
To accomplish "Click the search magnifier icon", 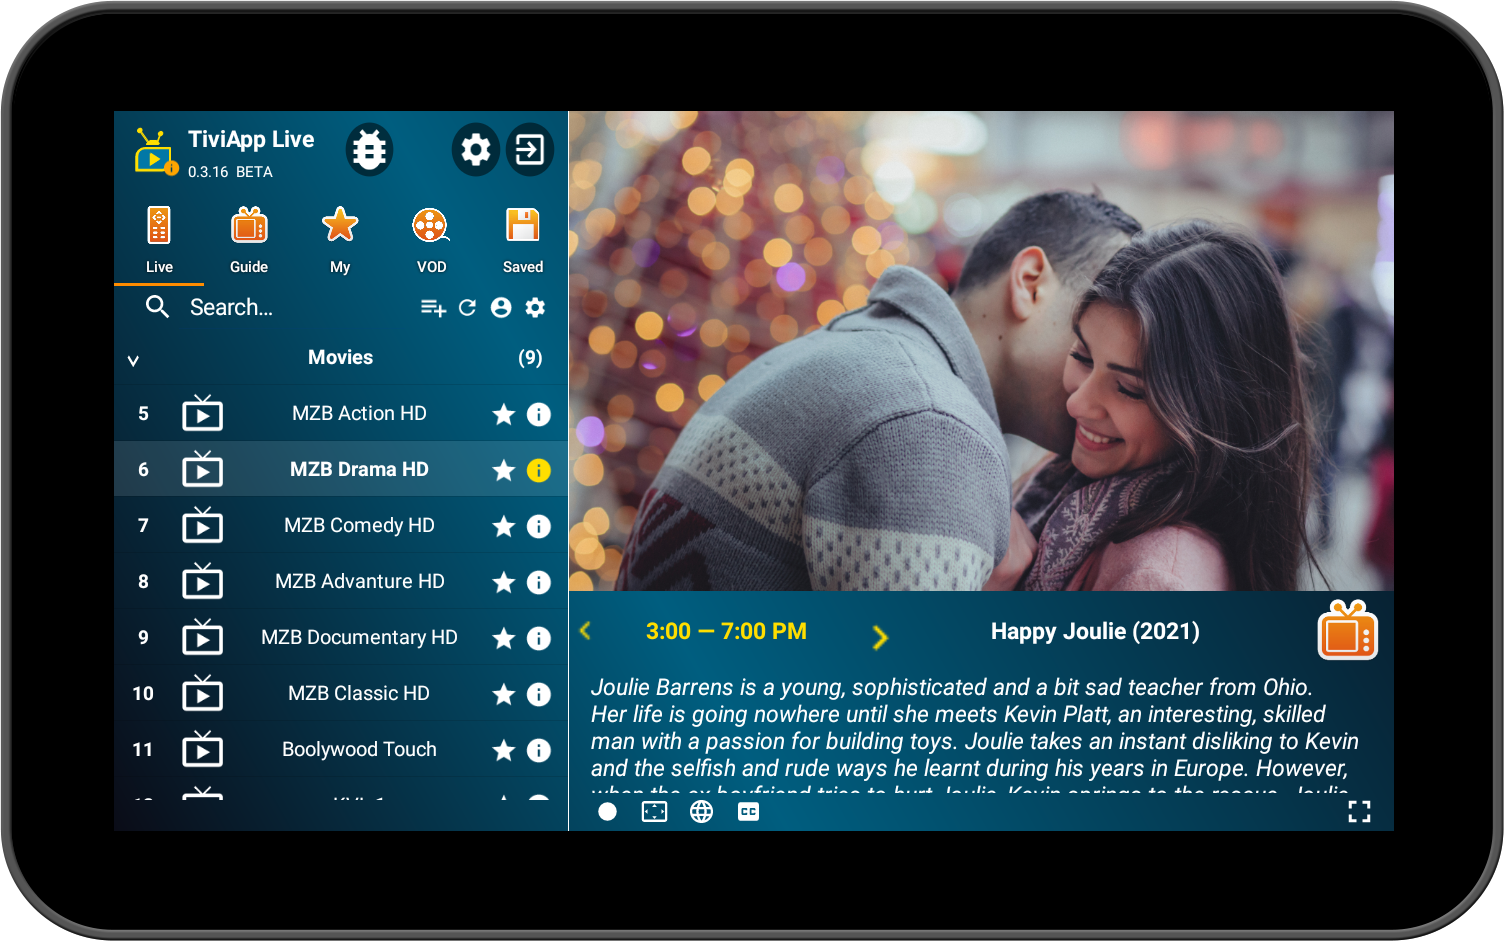I will pos(157,307).
